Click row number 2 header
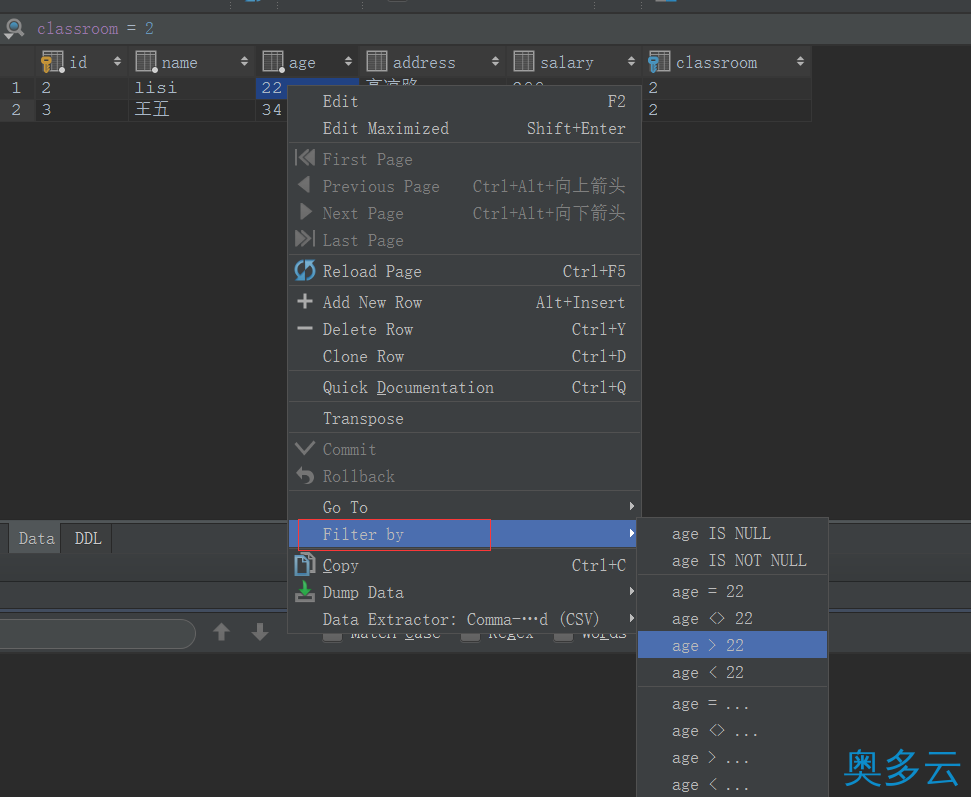 tap(17, 110)
